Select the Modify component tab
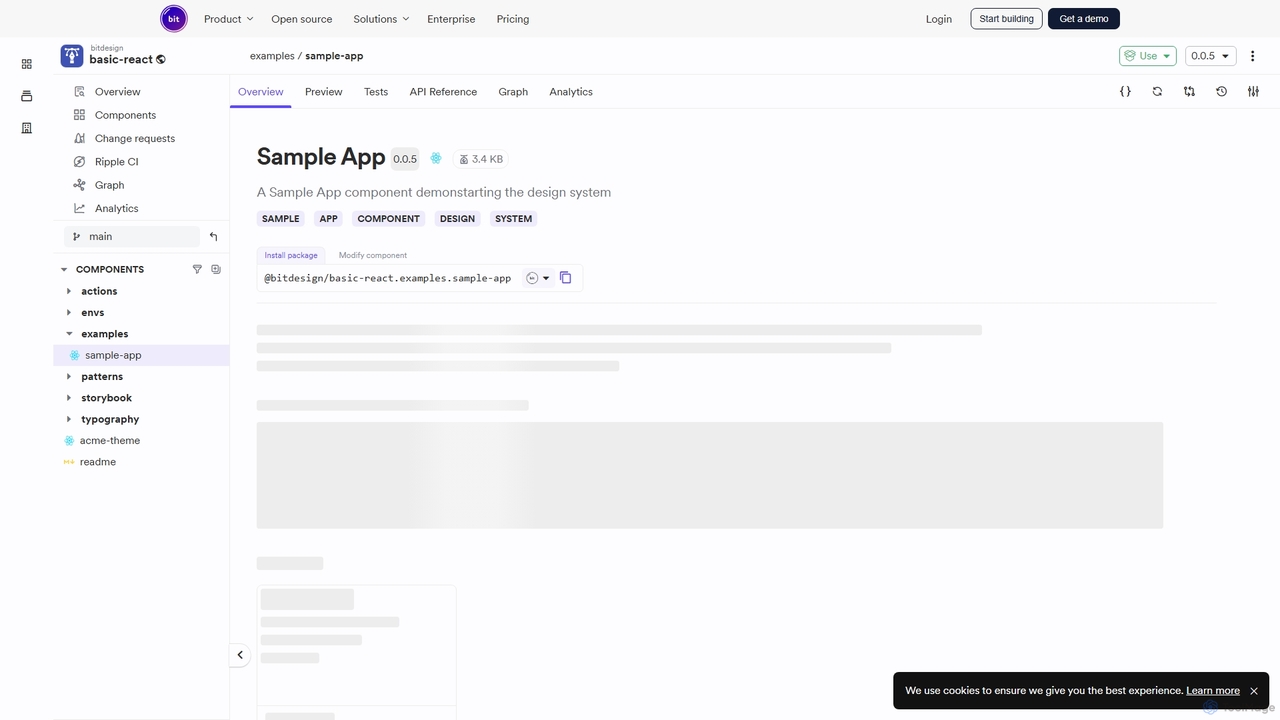The width and height of the screenshot is (1280, 720). (x=373, y=255)
